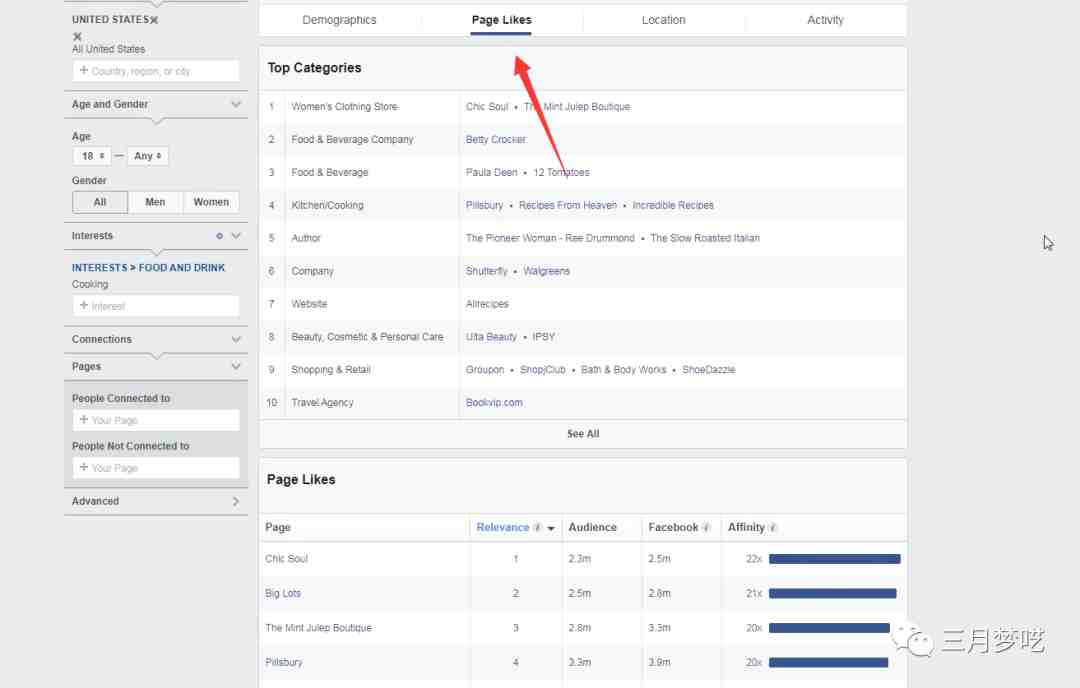Open Bath & Body Works link
Viewport: 1080px width, 688px height.
(623, 370)
